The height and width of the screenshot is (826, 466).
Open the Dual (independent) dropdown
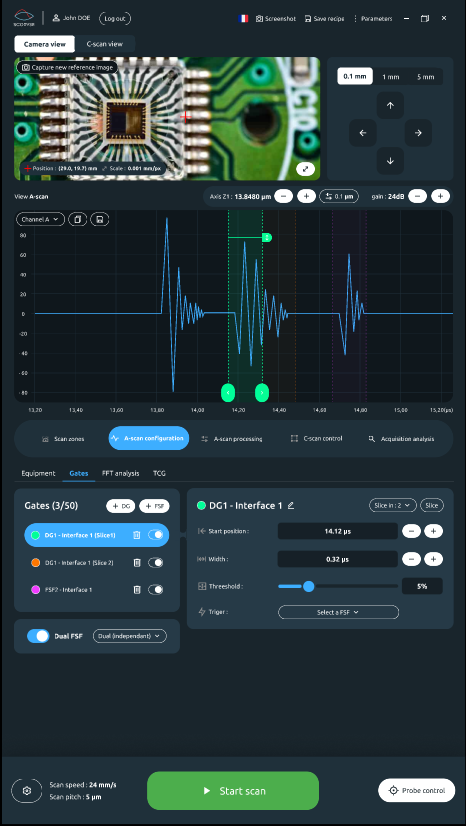[130, 636]
